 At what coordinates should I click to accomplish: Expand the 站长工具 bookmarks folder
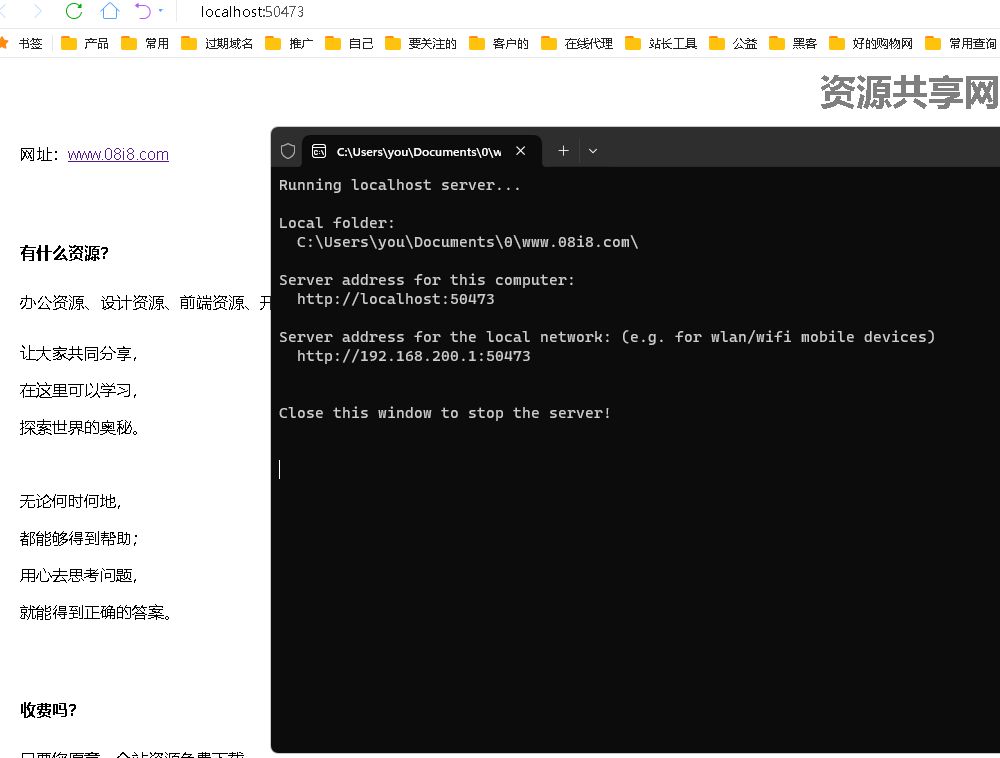pos(660,43)
